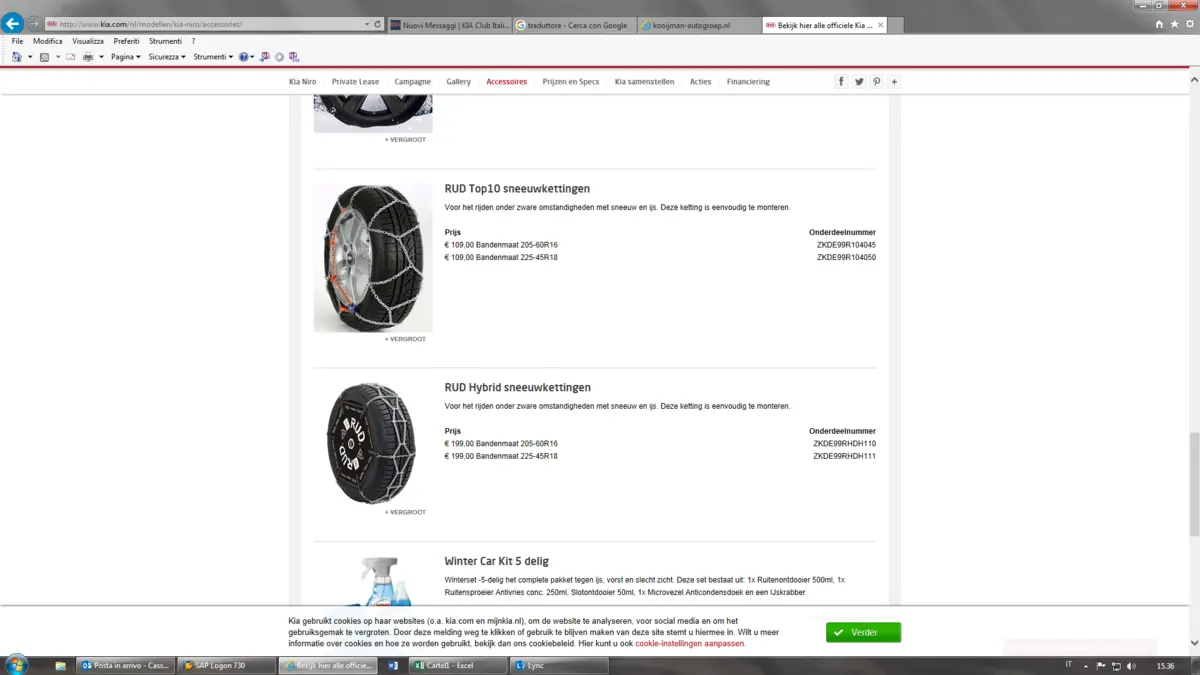Open the Lync taskbar item
Screen dimensions: 1200x675
click(559, 665)
